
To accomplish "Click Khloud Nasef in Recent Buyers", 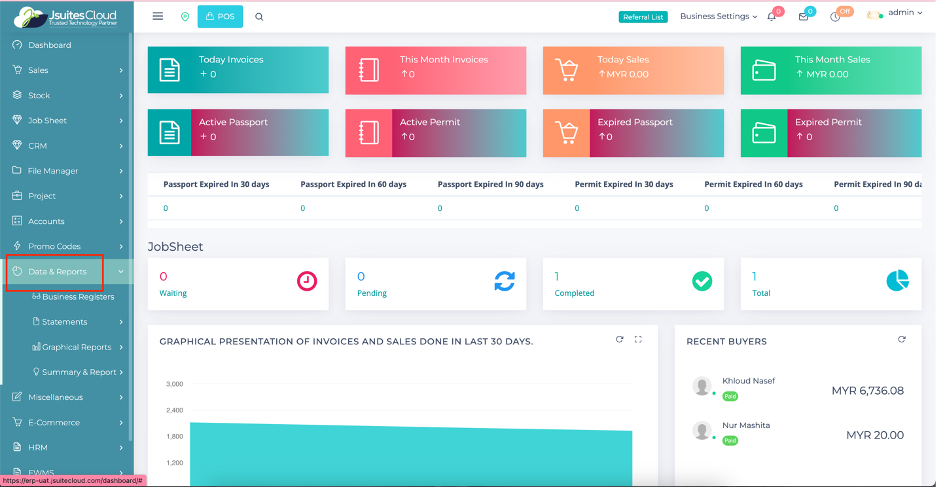I will 748,381.
